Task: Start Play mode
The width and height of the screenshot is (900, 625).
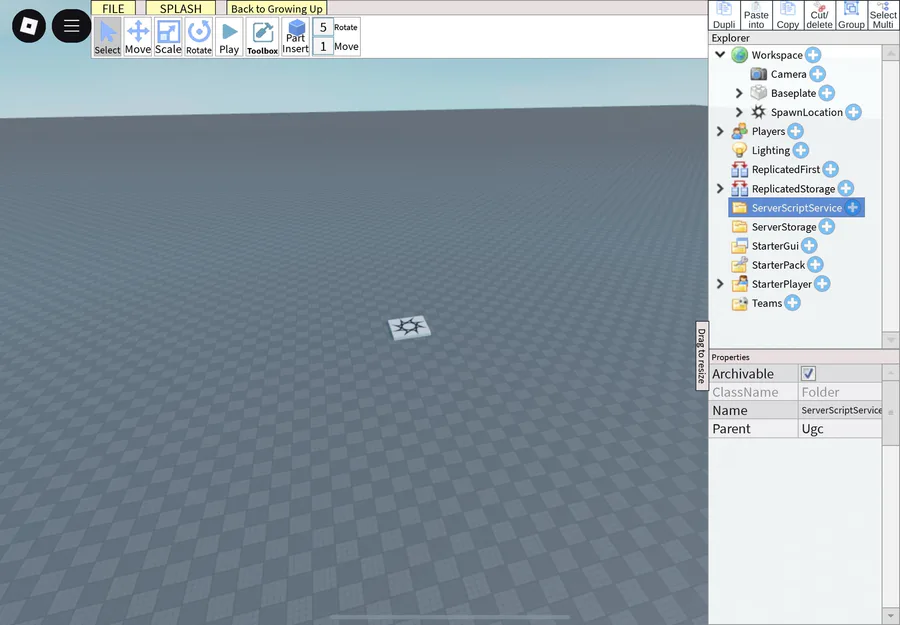Action: click(x=229, y=37)
